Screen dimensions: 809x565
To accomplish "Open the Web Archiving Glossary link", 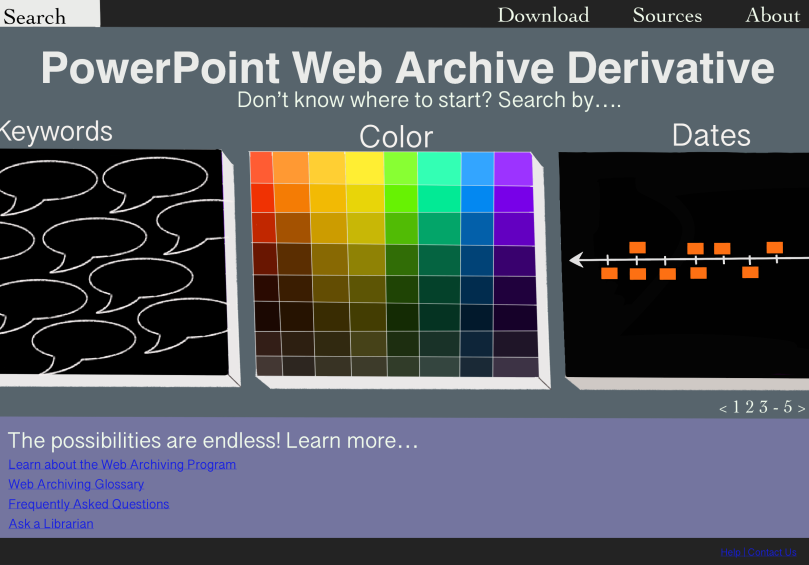I will pos(76,484).
